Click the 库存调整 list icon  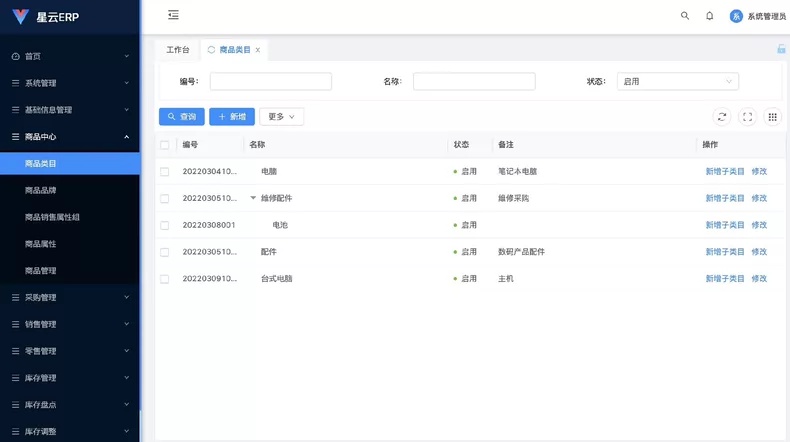(16, 431)
